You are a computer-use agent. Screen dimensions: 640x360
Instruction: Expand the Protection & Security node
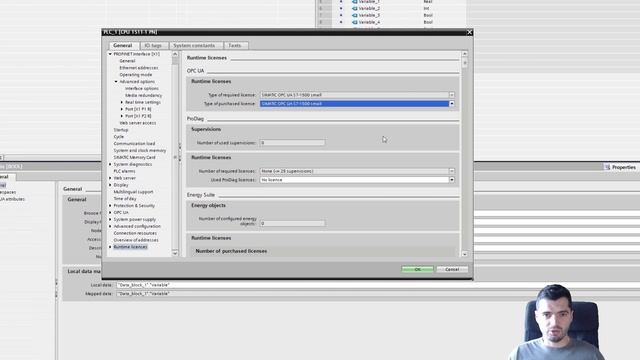click(110, 206)
